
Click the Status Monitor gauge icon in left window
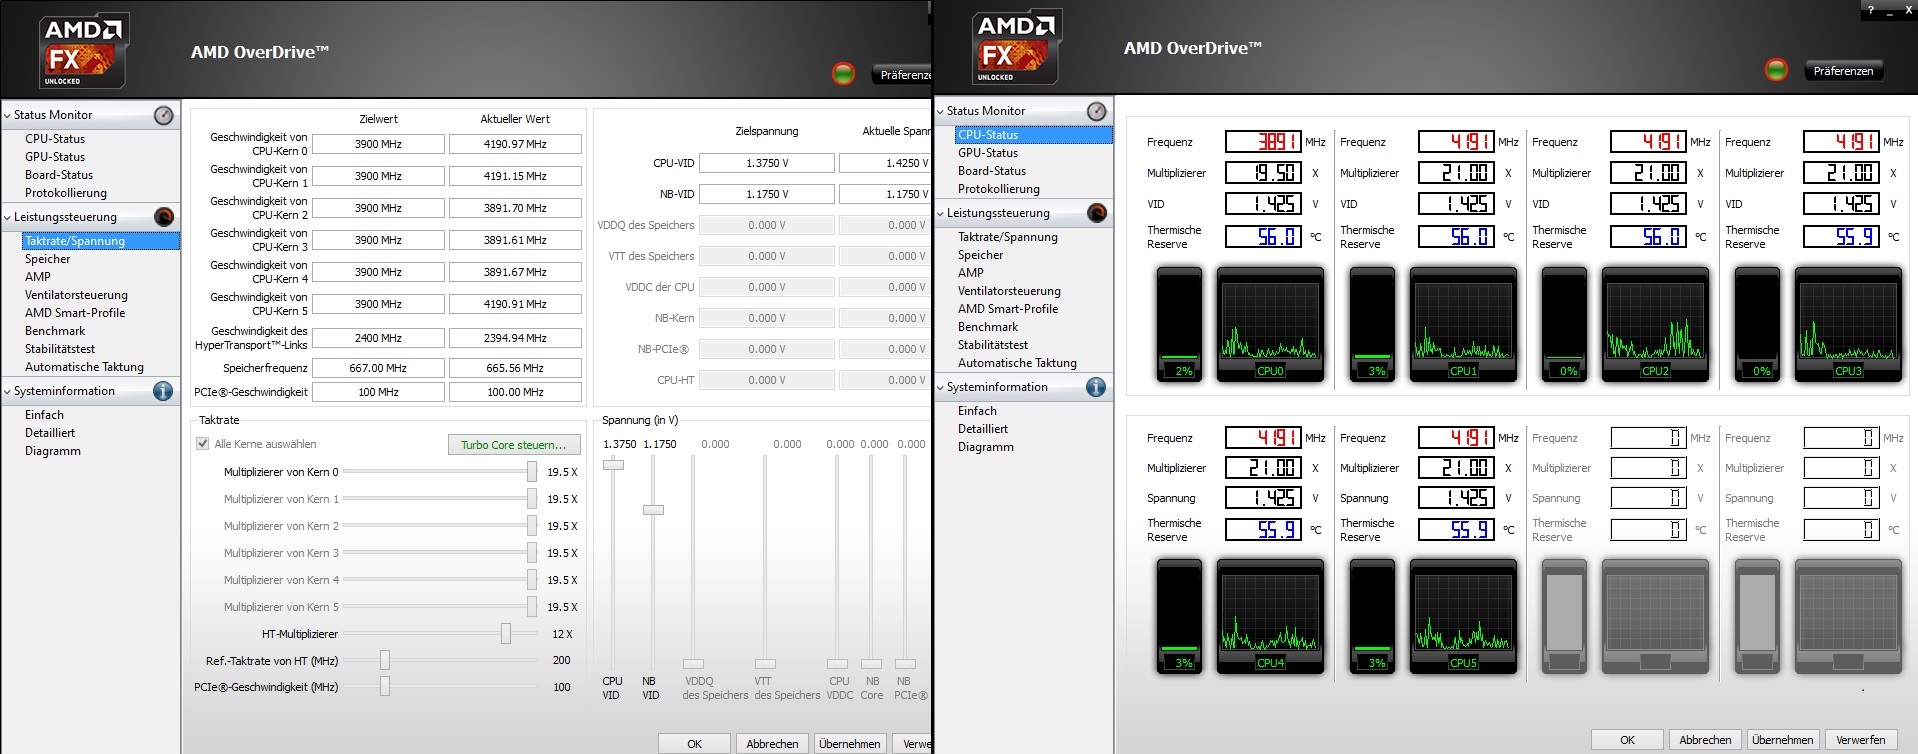click(x=164, y=115)
